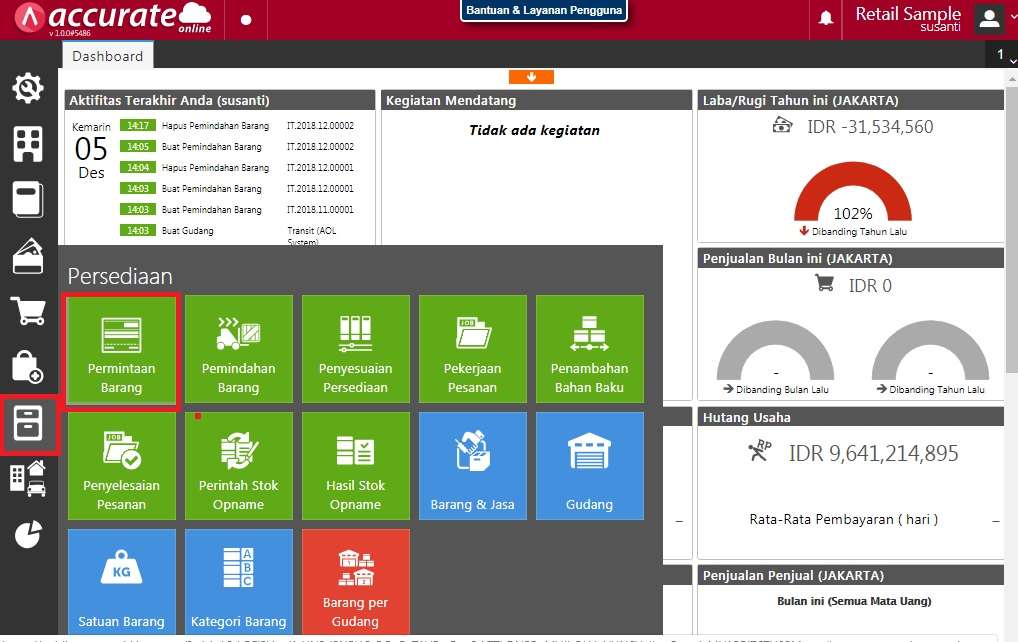This screenshot has width=1018, height=642.
Task: Click the 14:05 Buat Pemindahan Barang activity
Action: pos(237,147)
